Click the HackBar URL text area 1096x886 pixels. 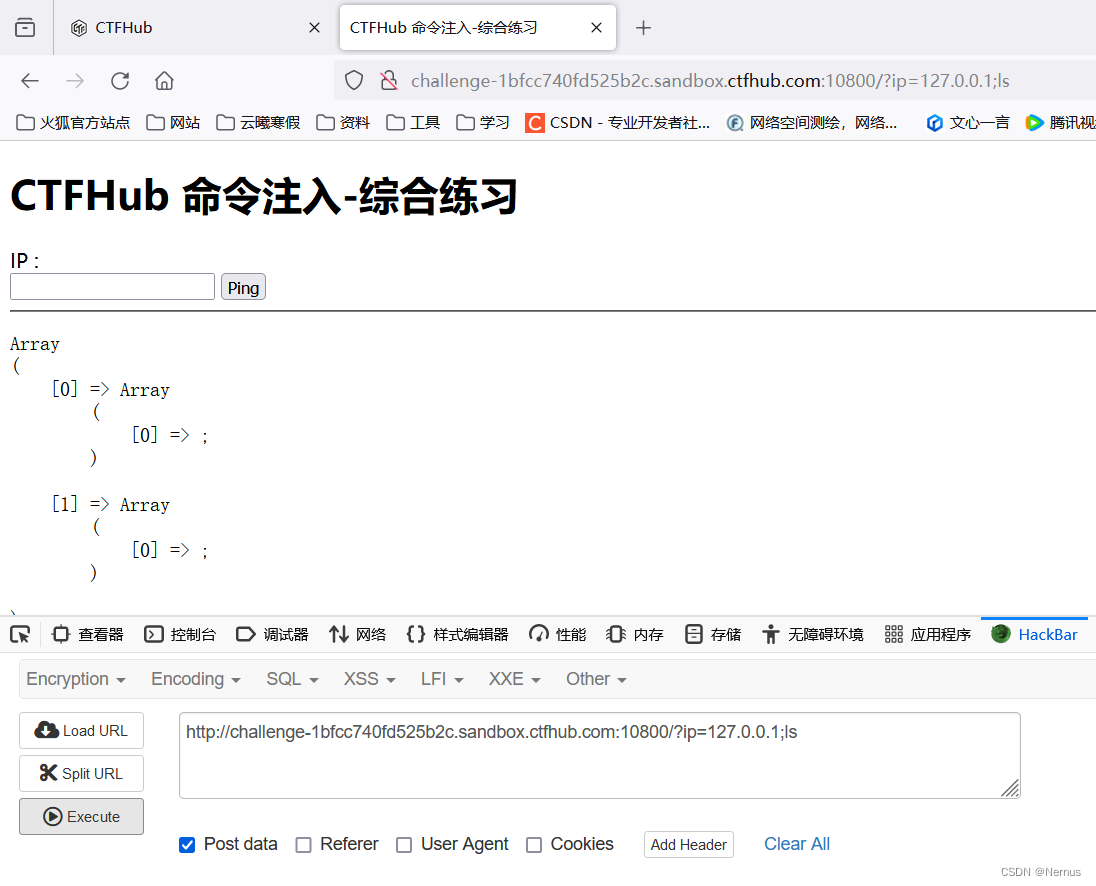coord(600,755)
